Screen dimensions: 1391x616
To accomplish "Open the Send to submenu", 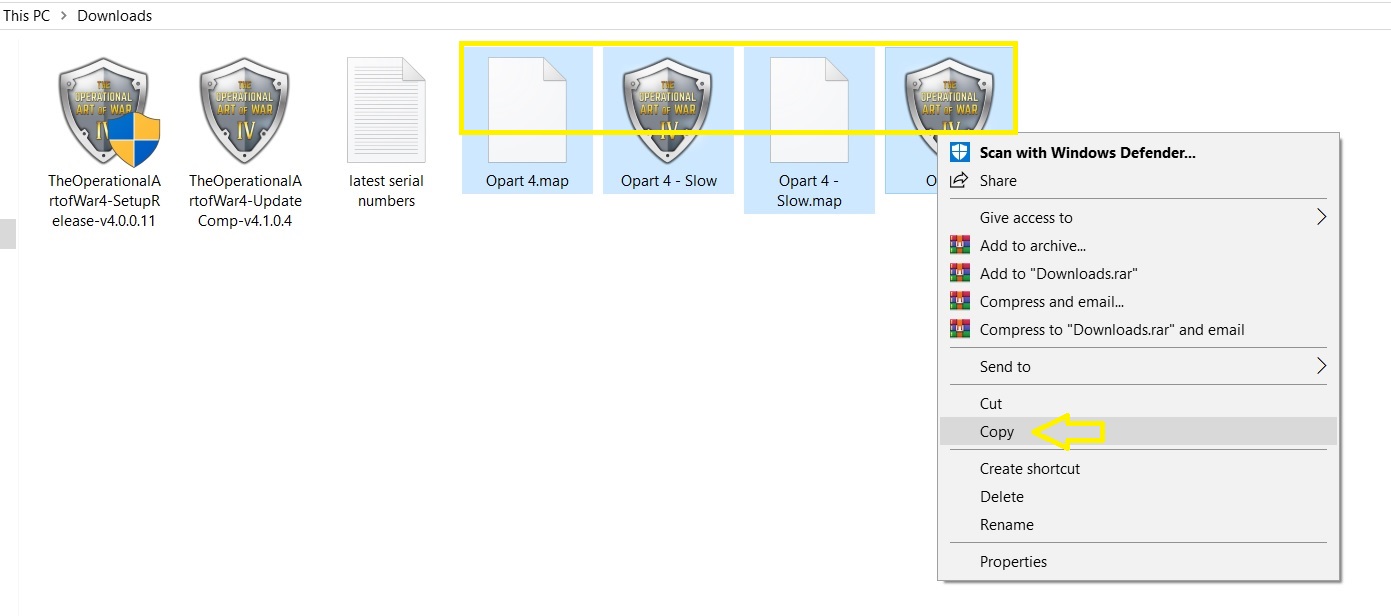I will tap(1138, 366).
